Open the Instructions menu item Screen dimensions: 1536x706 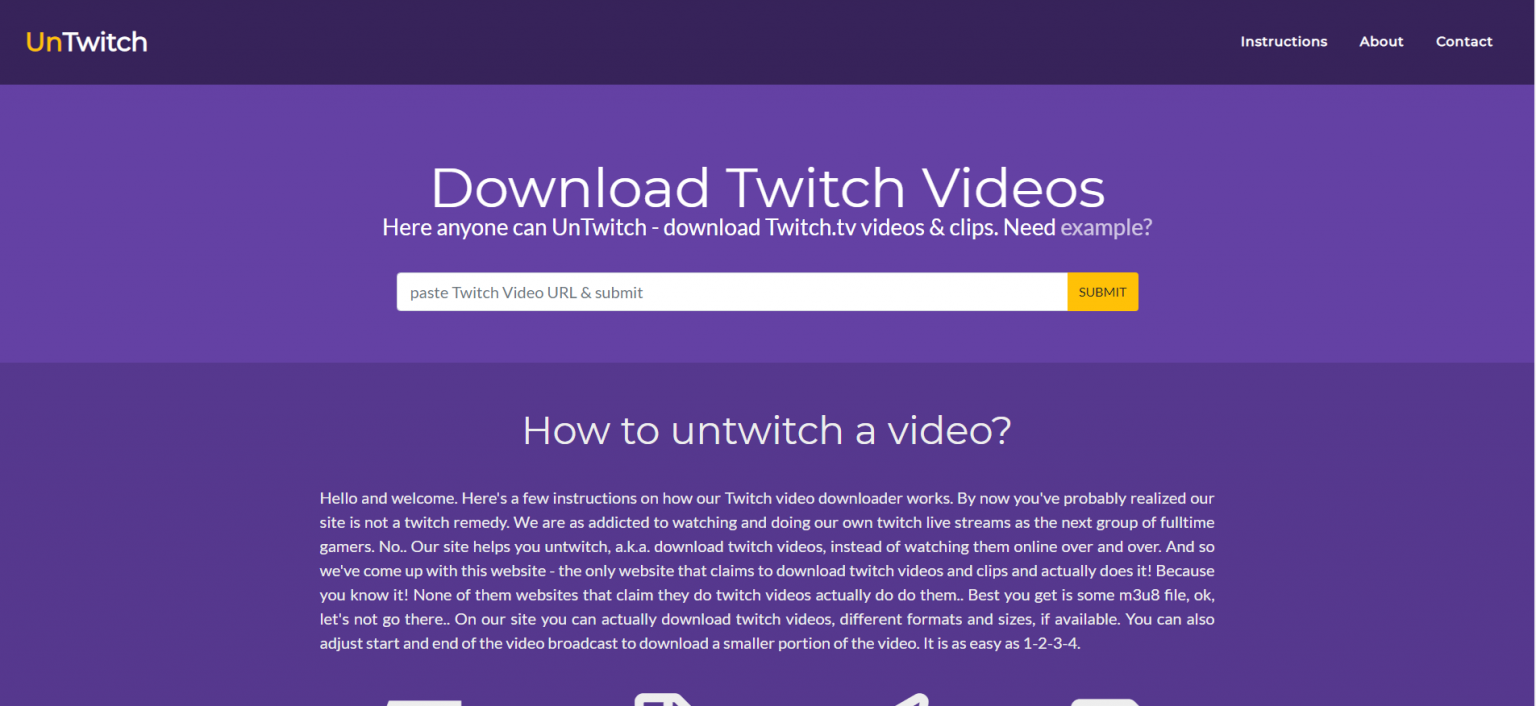(x=1283, y=42)
